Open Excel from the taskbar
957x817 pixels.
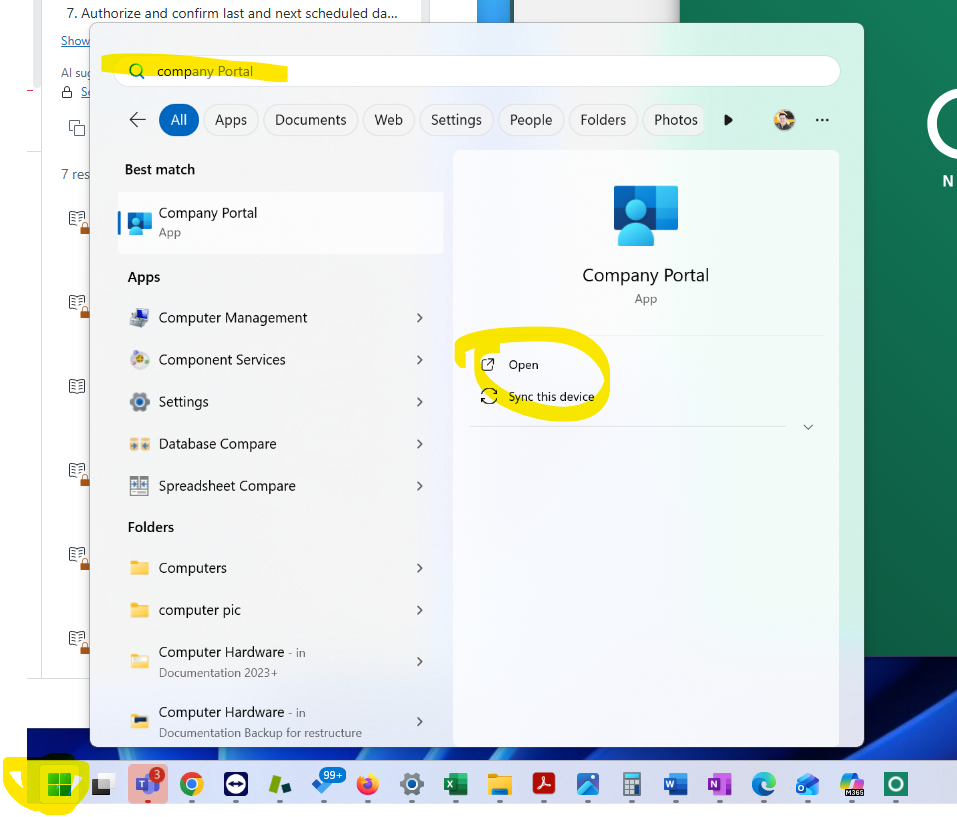456,785
